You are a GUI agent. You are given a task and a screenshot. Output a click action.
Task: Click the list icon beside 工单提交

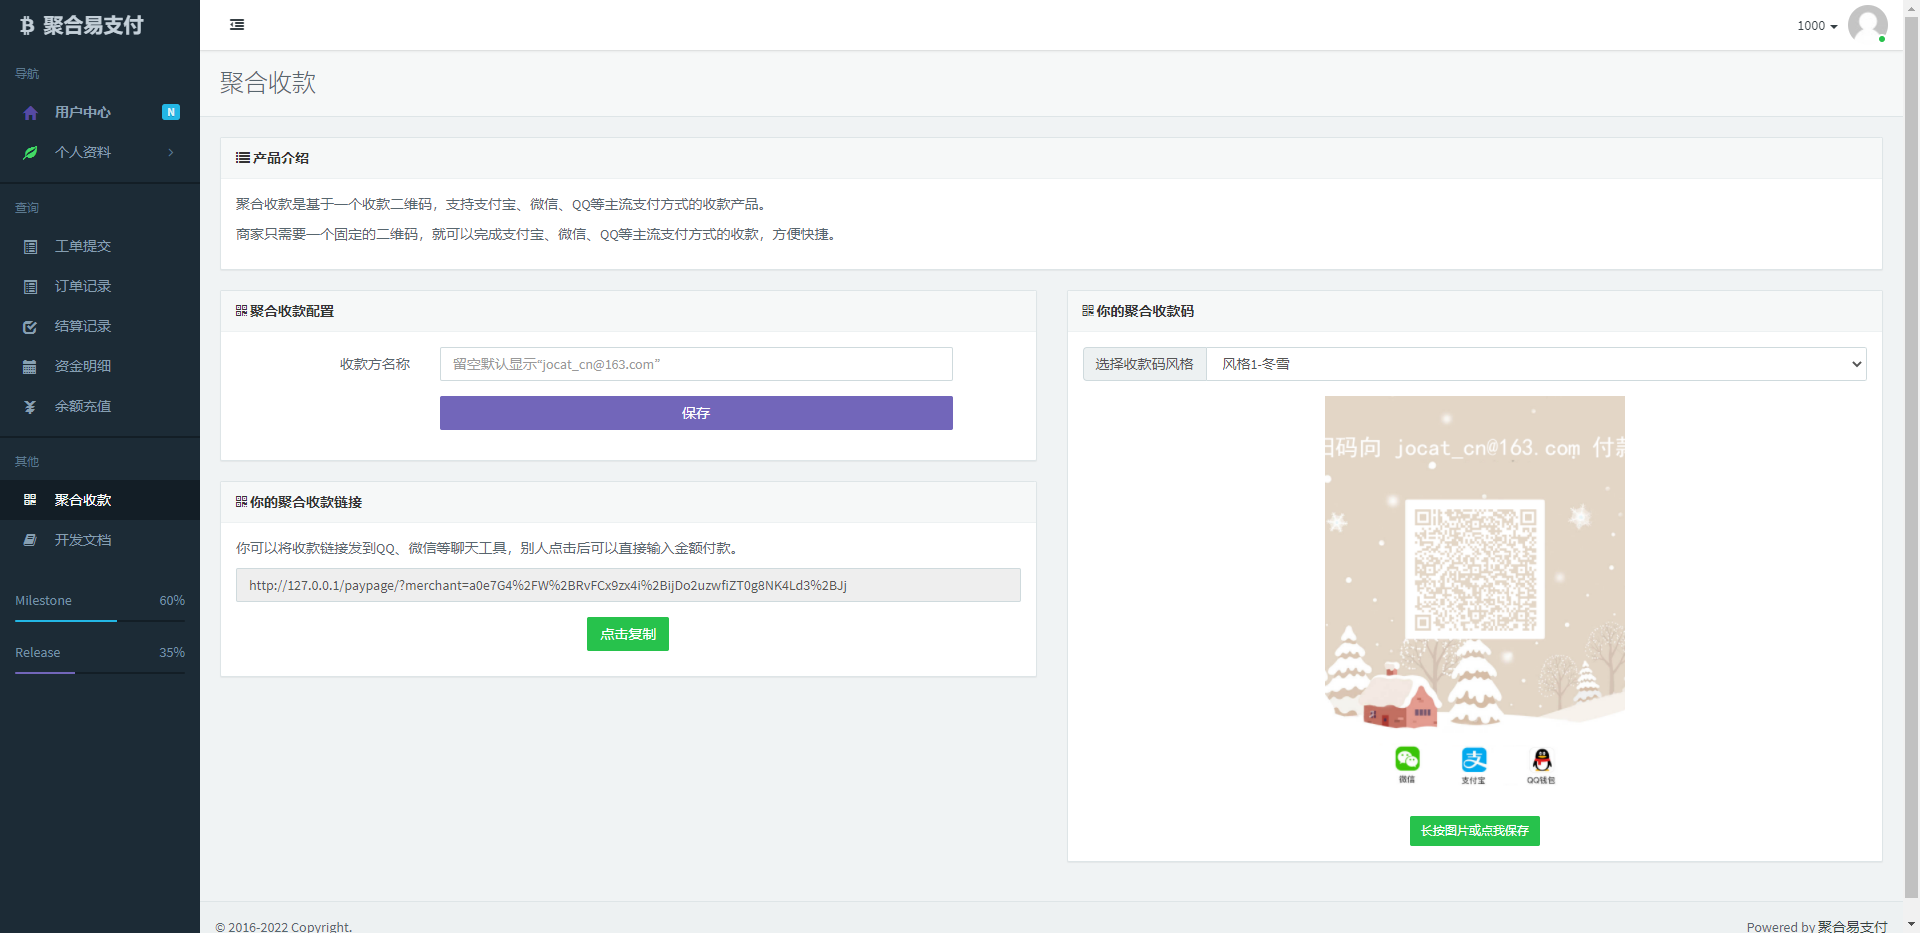pyautogui.click(x=30, y=247)
